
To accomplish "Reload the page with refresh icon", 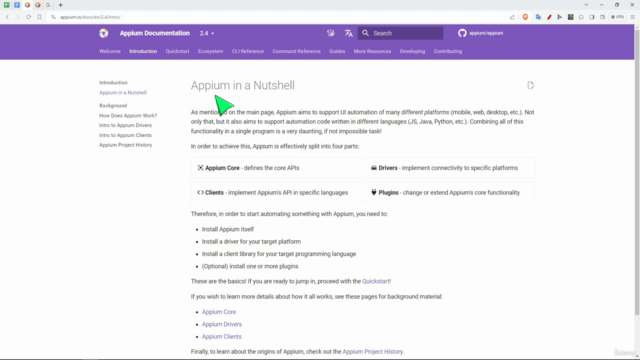I will (x=28, y=17).
